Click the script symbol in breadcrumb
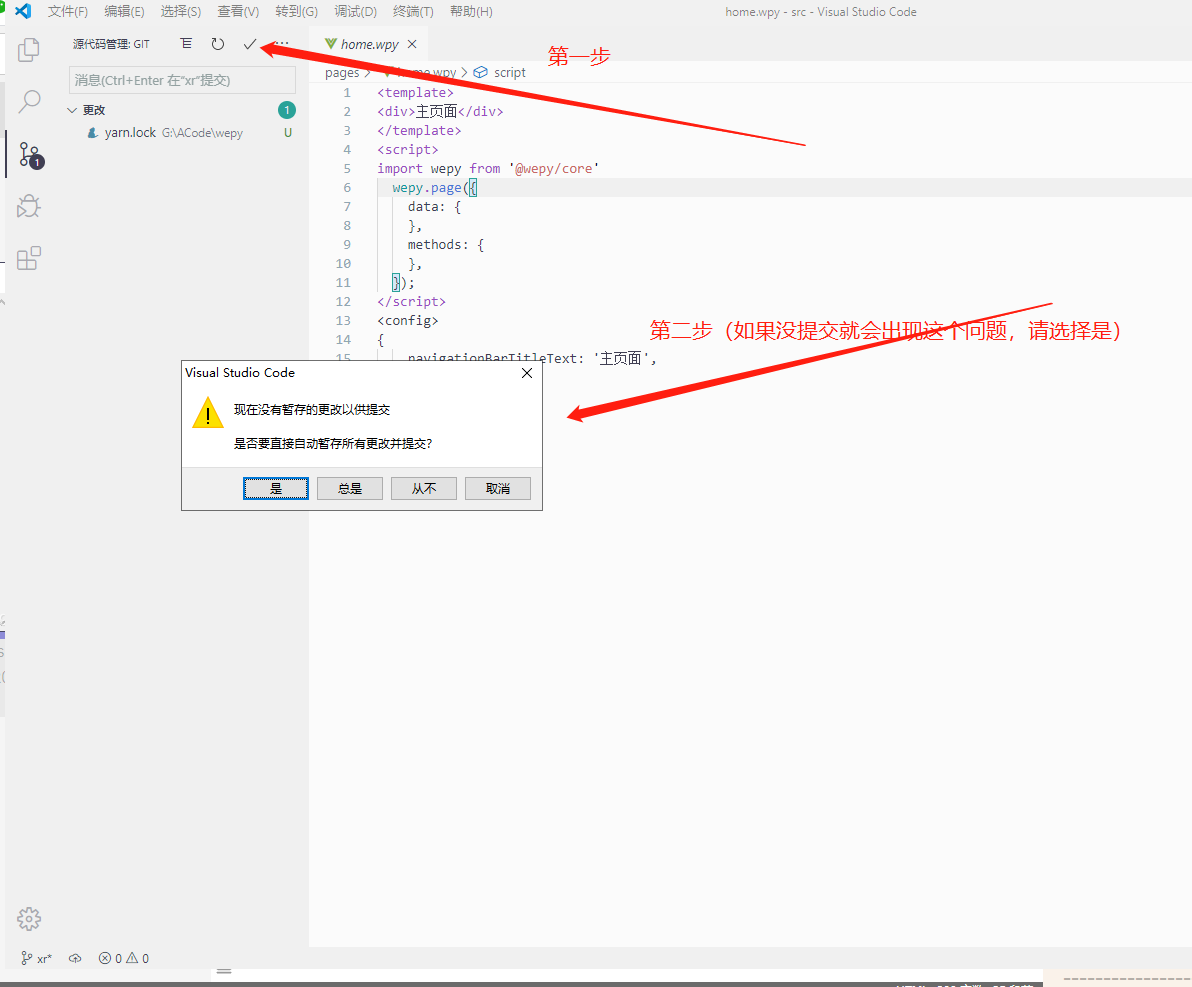Viewport: 1192px width, 987px height. click(x=499, y=72)
